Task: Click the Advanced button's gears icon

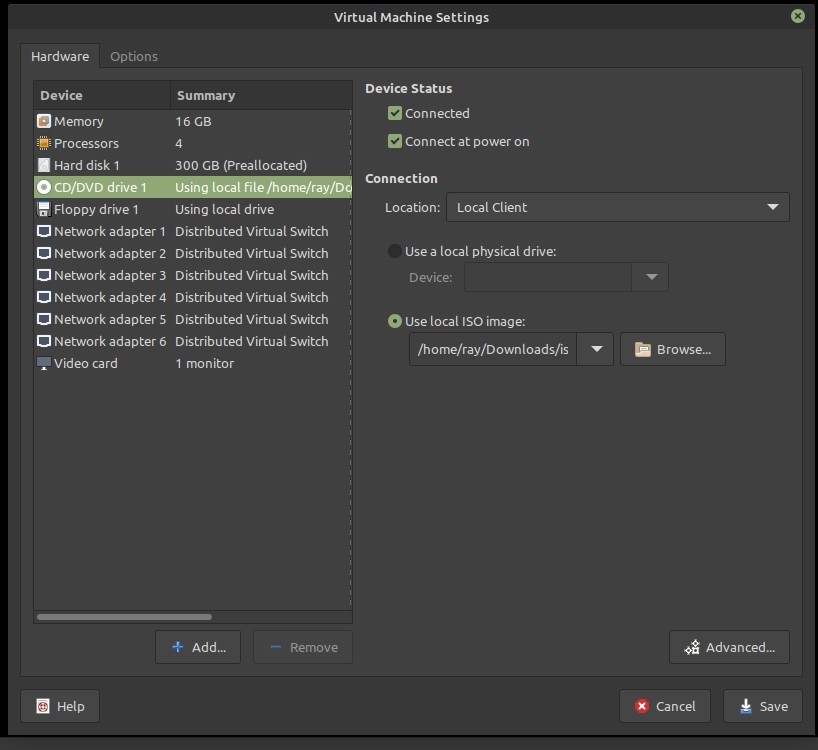Action: pyautogui.click(x=692, y=647)
